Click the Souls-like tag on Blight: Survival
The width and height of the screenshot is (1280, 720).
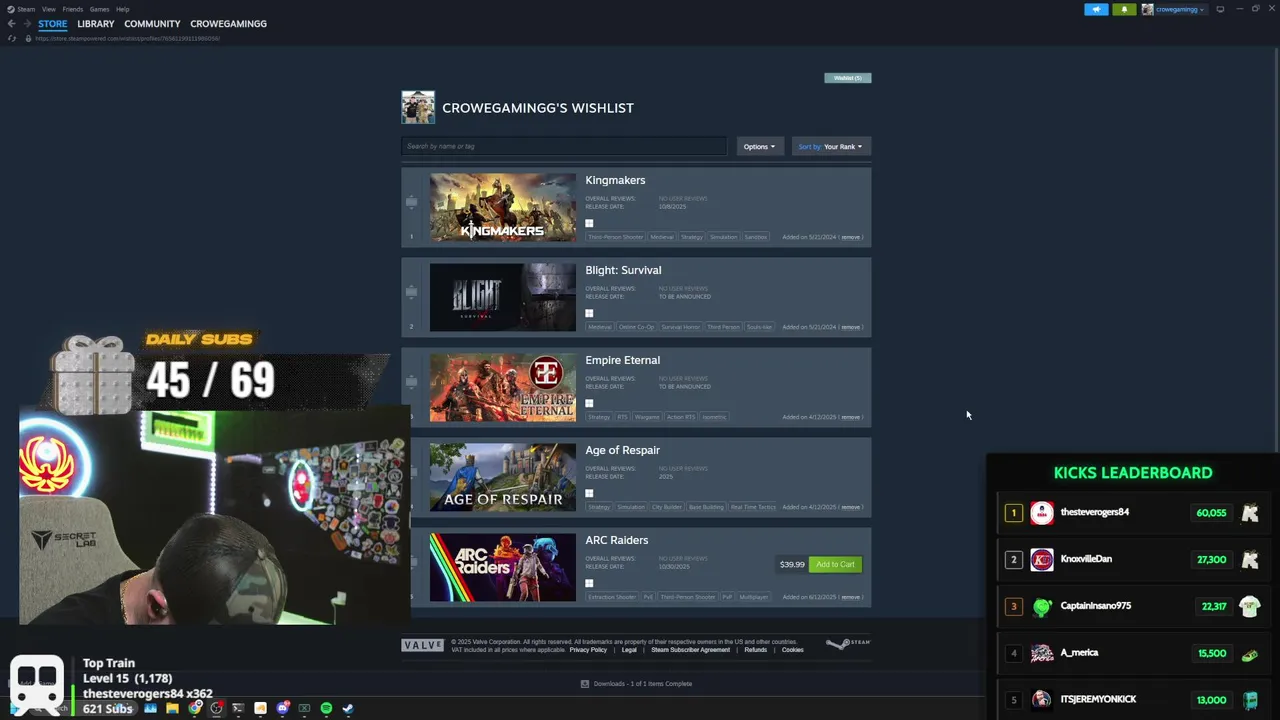[759, 327]
